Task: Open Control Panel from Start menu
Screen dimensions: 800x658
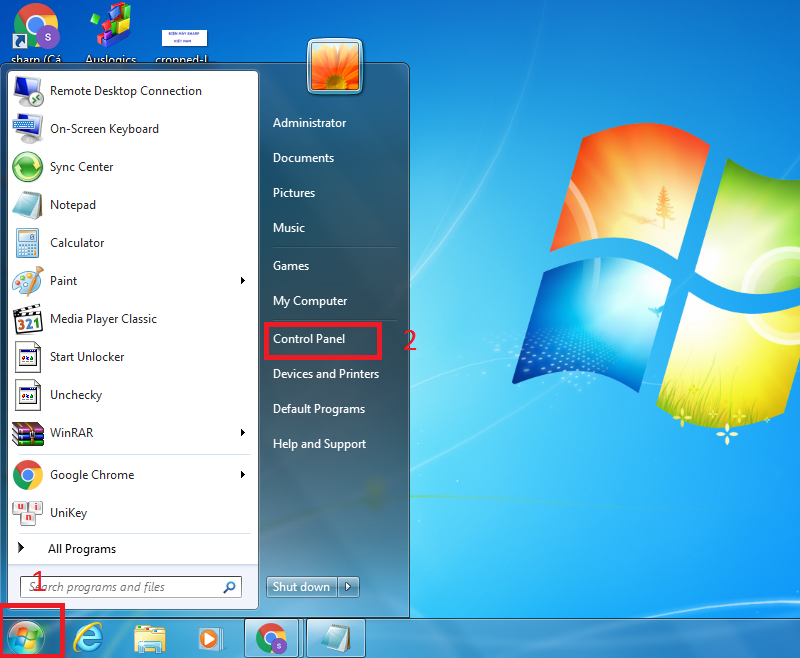Action: 309,339
